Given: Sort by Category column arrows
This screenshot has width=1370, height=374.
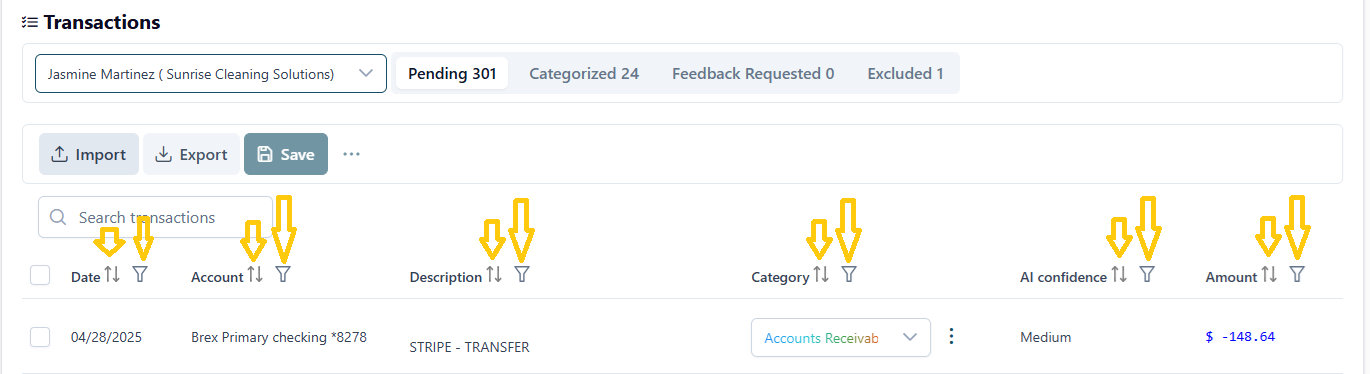Looking at the screenshot, I should click(x=821, y=275).
